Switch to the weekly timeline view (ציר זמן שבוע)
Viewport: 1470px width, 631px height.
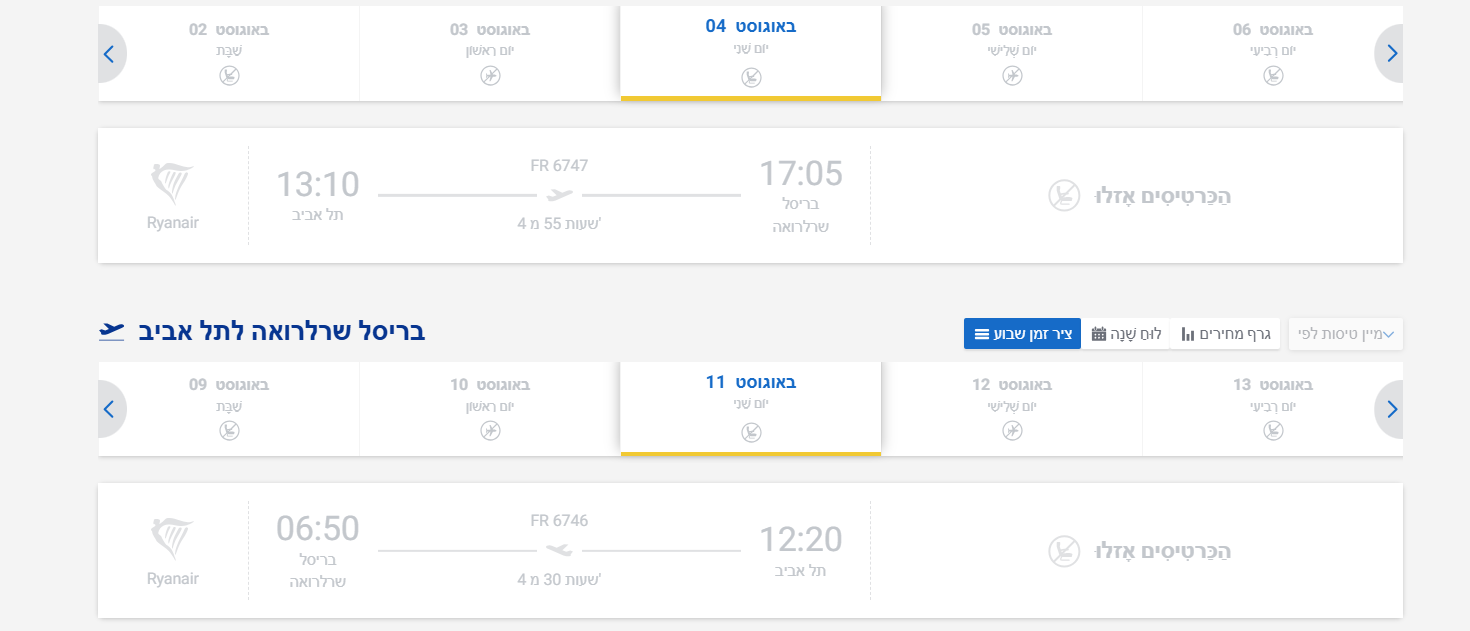[1022, 334]
